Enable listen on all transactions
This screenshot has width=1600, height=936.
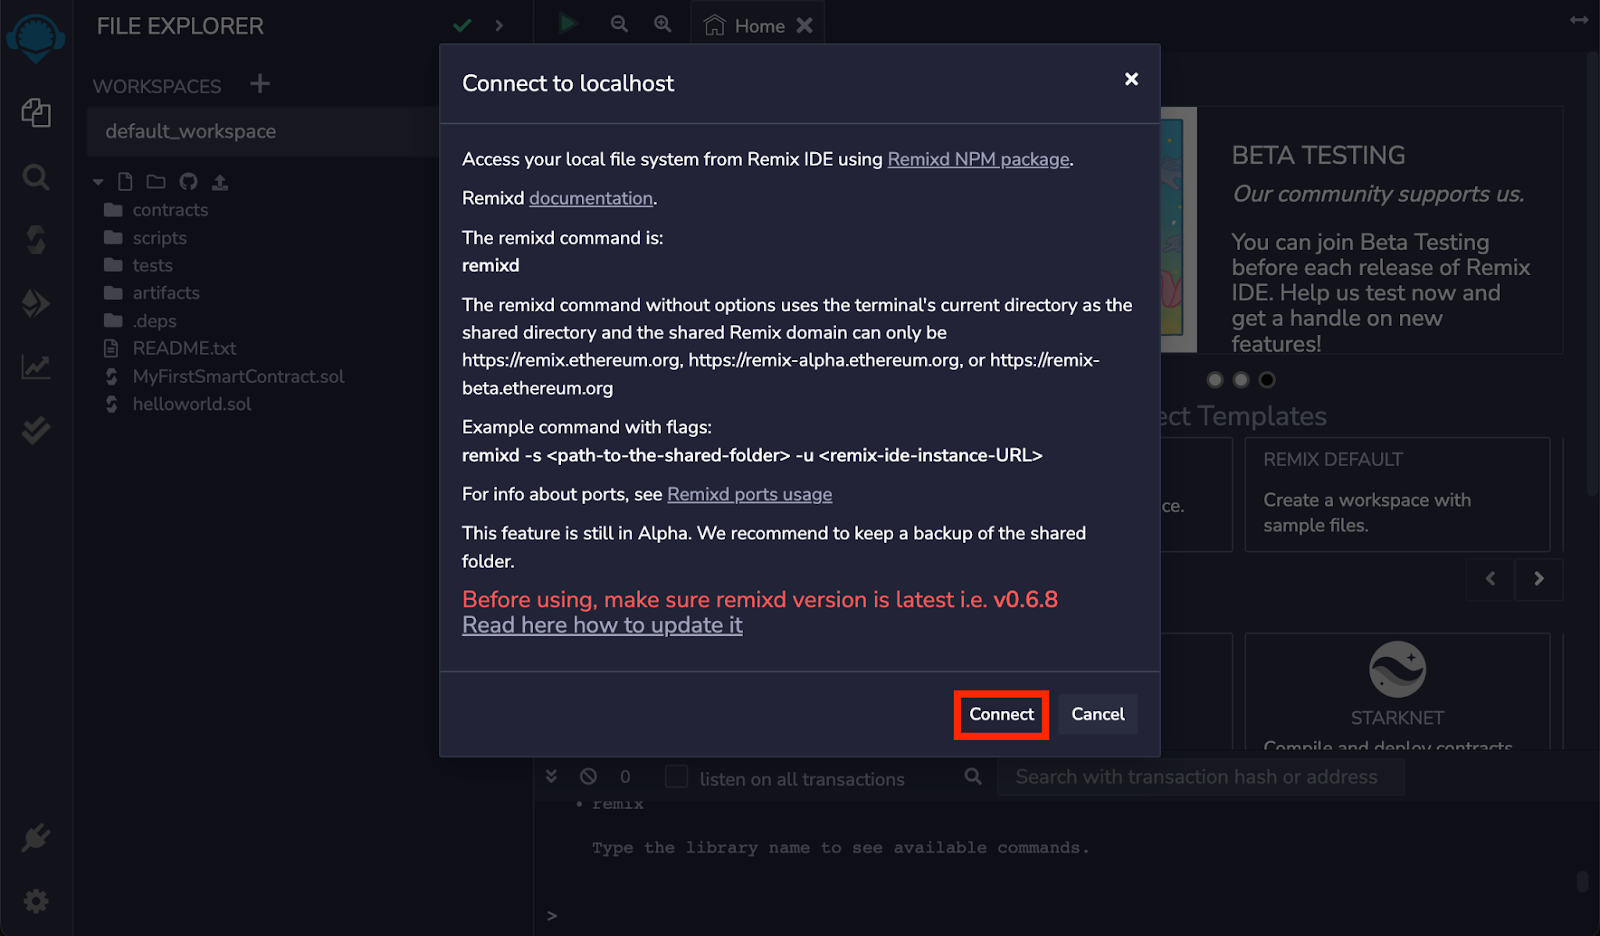coord(676,777)
